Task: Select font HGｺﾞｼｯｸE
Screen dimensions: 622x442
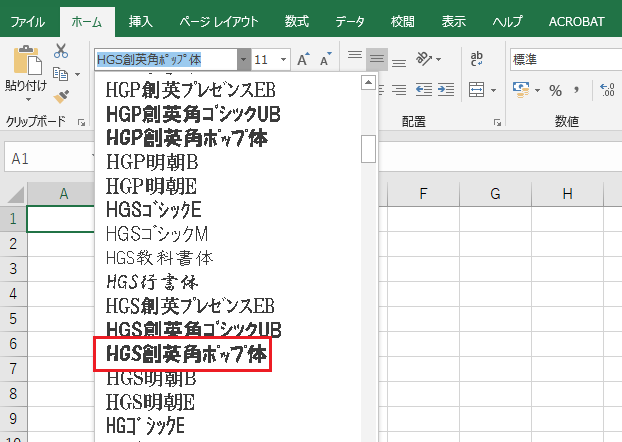Action: [146, 426]
